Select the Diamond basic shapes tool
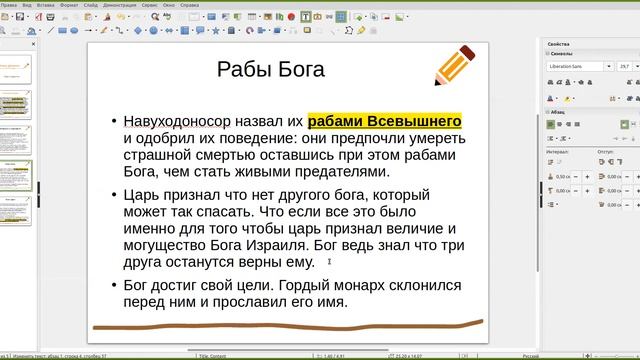Image resolution: width=640 pixels, height=360 pixels. tap(138, 31)
